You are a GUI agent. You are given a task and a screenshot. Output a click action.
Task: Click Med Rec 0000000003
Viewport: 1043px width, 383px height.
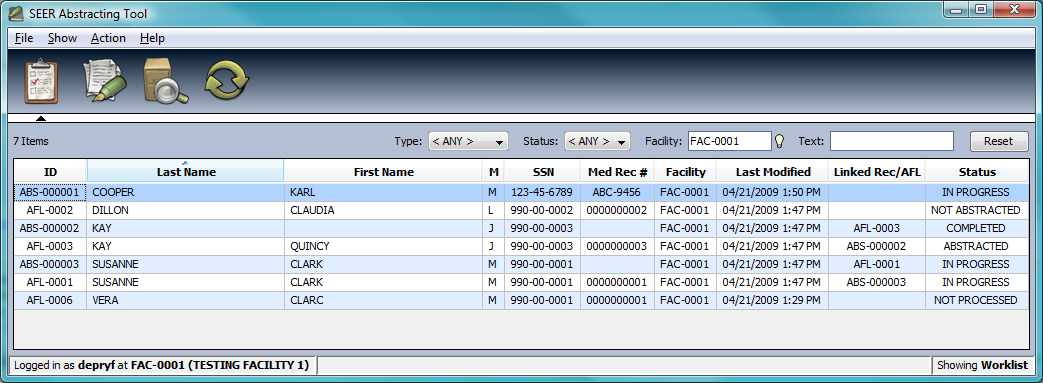[x=617, y=246]
